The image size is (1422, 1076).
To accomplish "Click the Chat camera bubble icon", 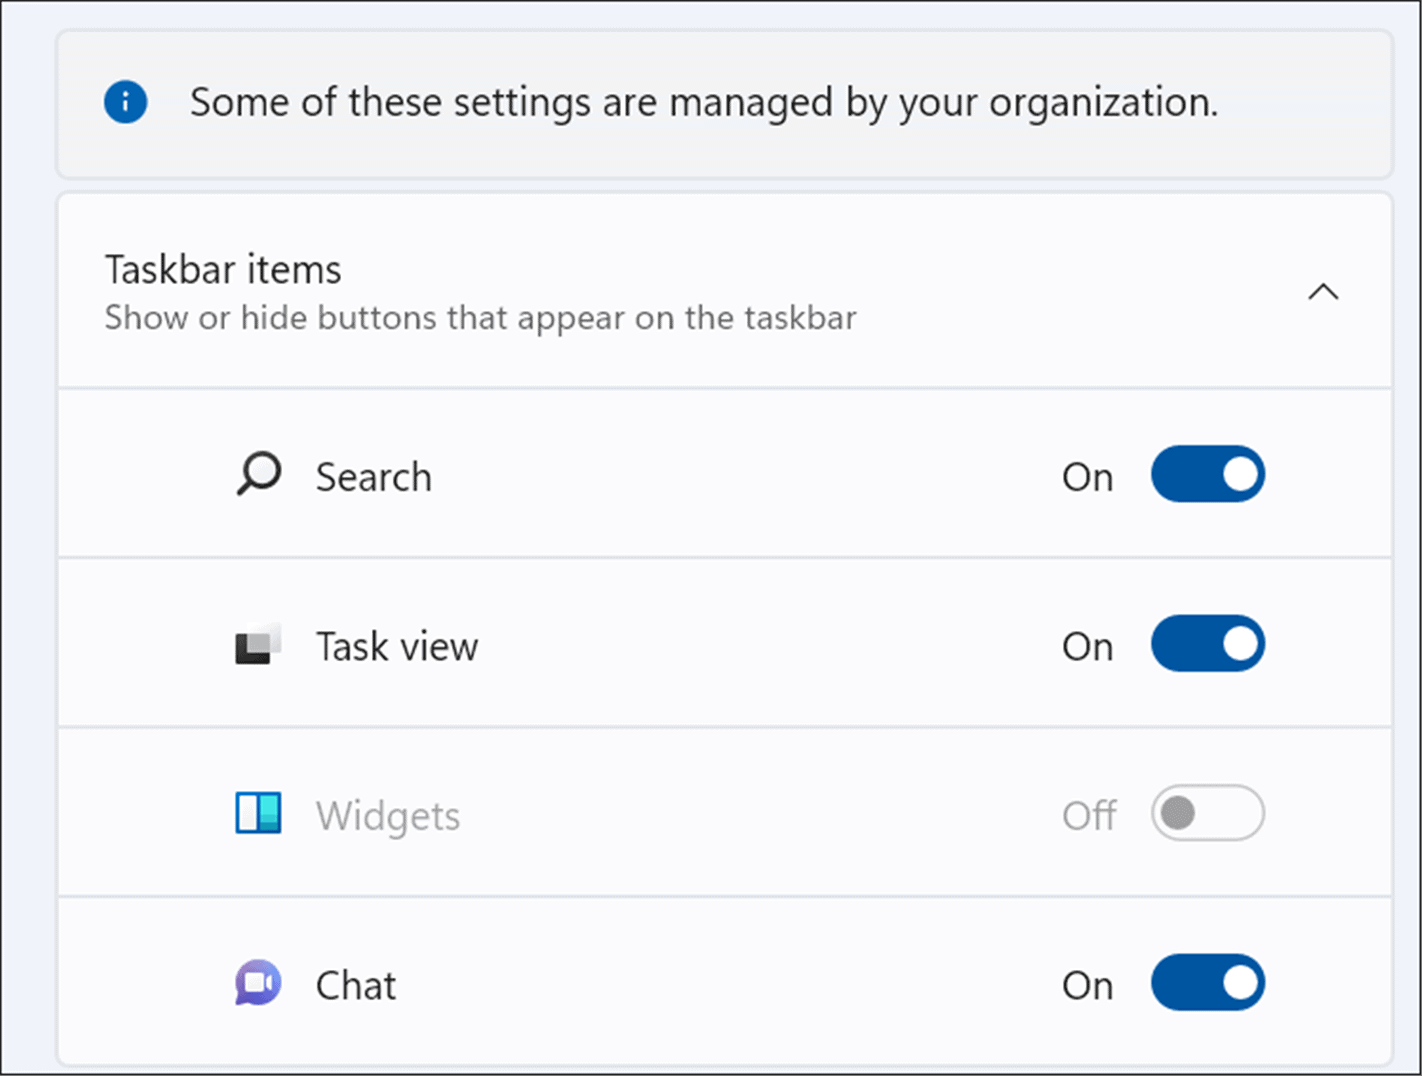I will point(258,983).
